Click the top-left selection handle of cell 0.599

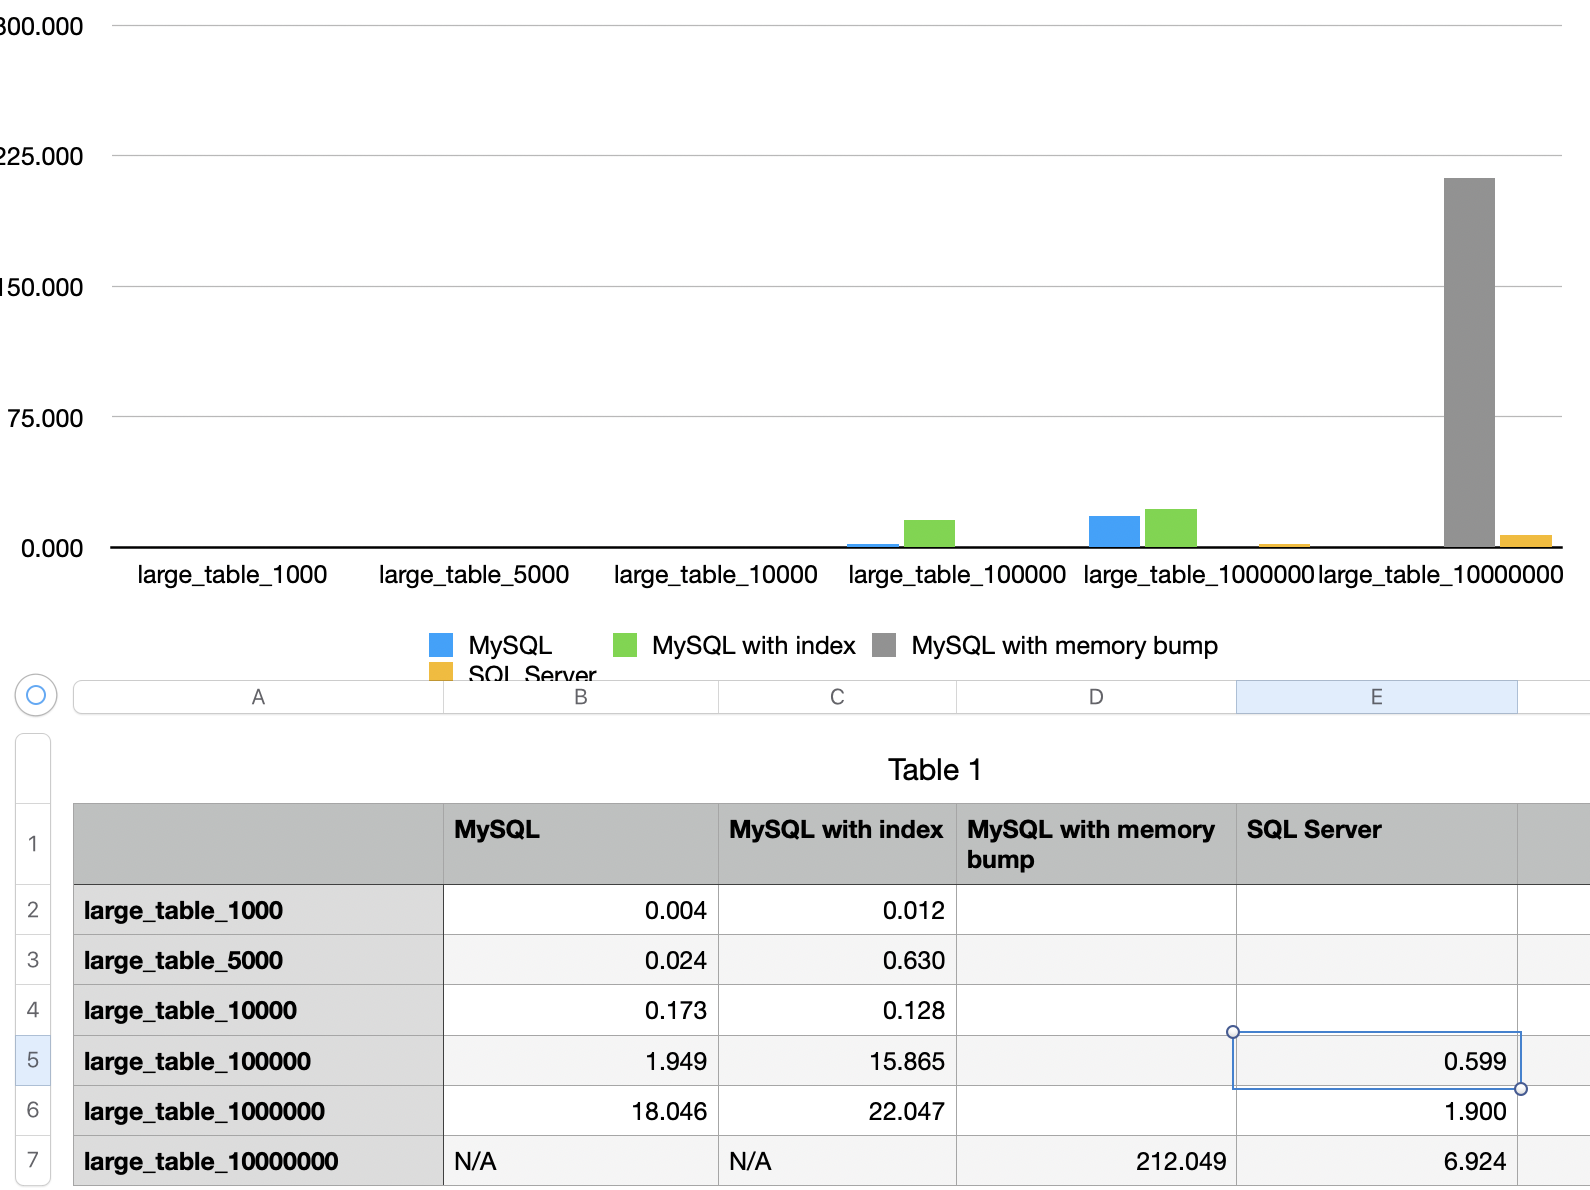point(1233,1032)
